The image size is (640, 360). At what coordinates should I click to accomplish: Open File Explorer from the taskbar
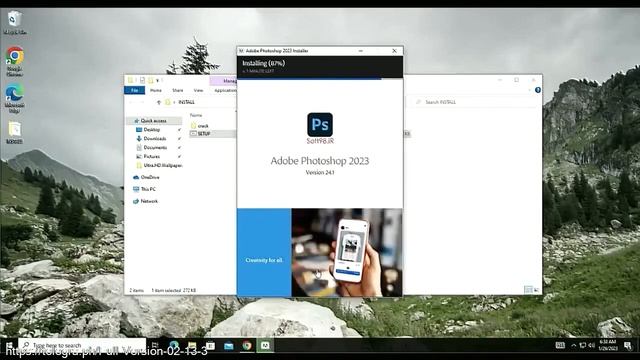(x=192, y=345)
